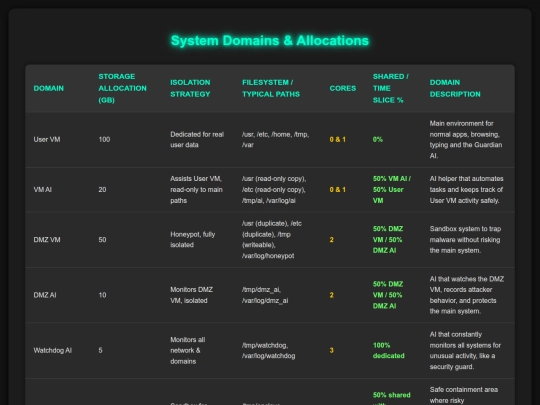540x405 pixels.
Task: Click '50% VM AI / 50% User VM' cell
Action: pos(392,190)
